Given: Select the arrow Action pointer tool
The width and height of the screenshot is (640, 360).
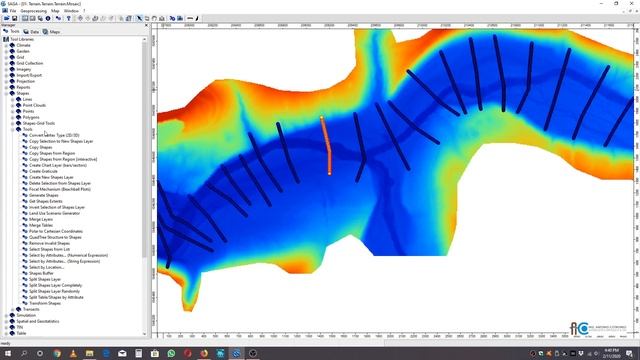Looking at the screenshot, I should point(139,18).
